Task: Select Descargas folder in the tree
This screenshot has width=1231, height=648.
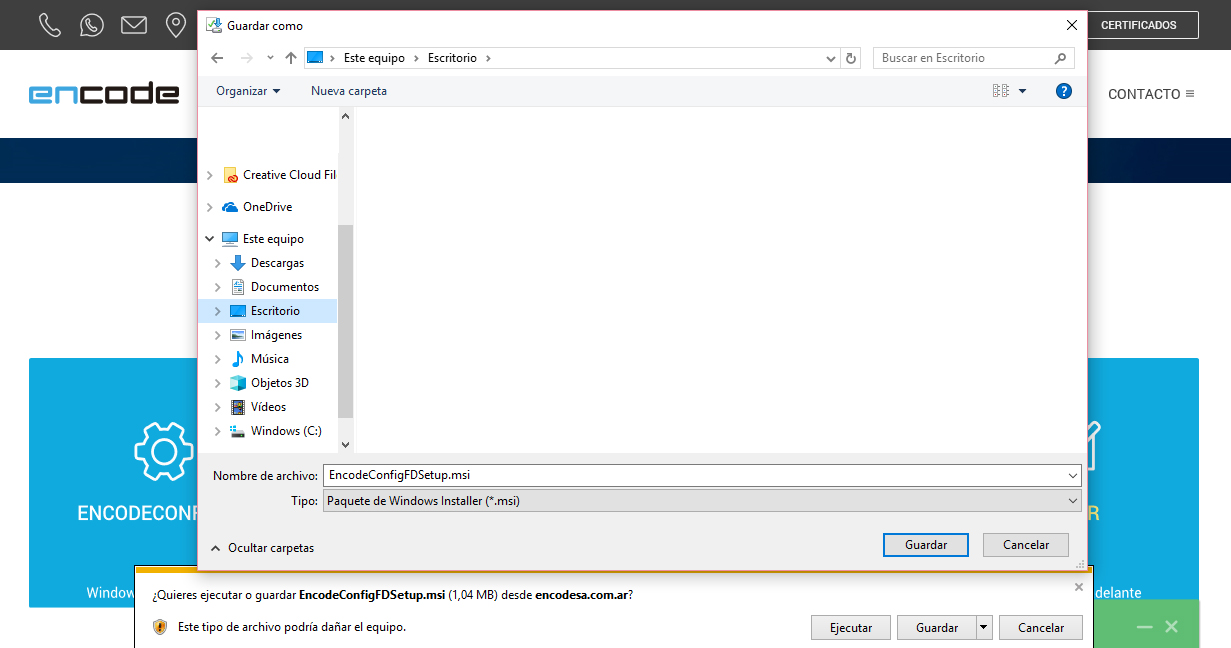Action: [277, 263]
